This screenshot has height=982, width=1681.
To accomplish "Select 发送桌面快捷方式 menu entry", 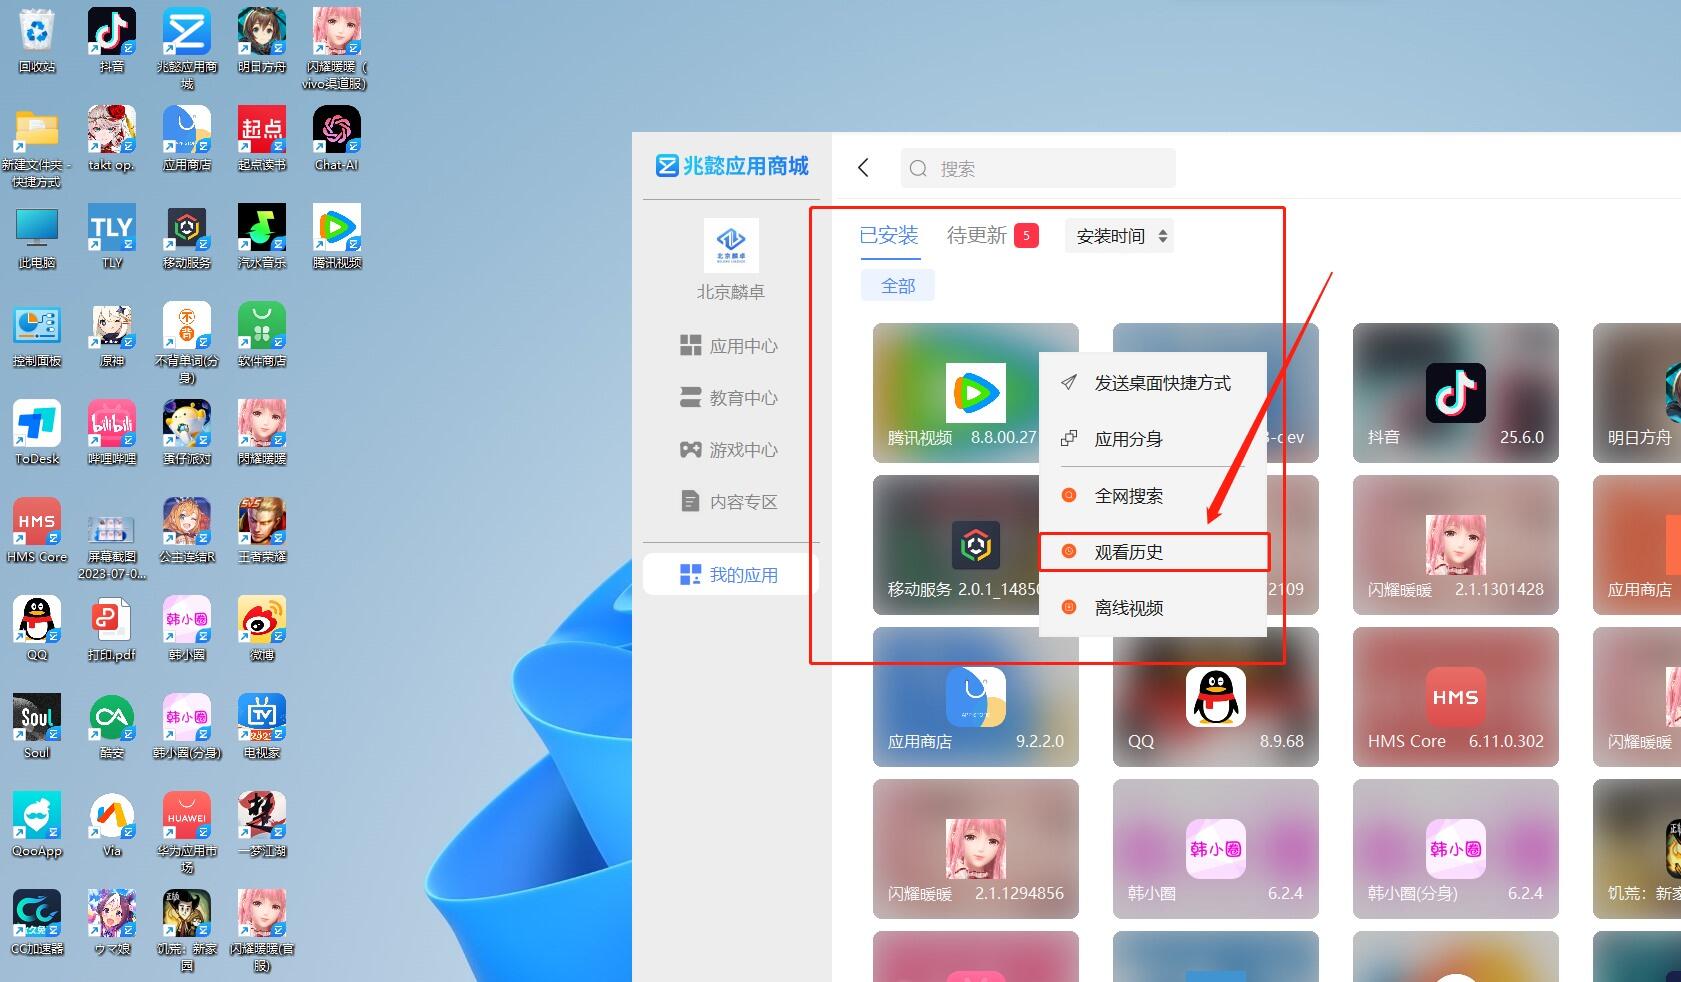I will tap(1161, 383).
